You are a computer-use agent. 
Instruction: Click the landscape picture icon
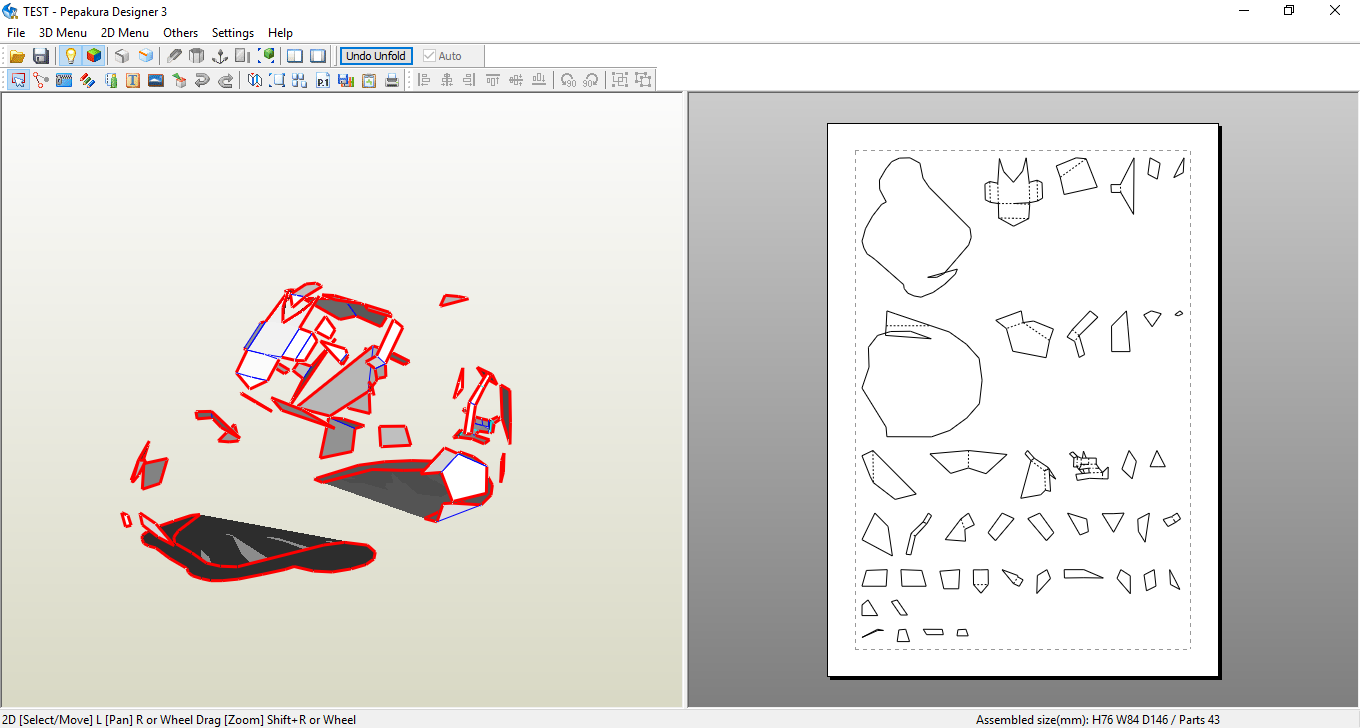(156, 80)
